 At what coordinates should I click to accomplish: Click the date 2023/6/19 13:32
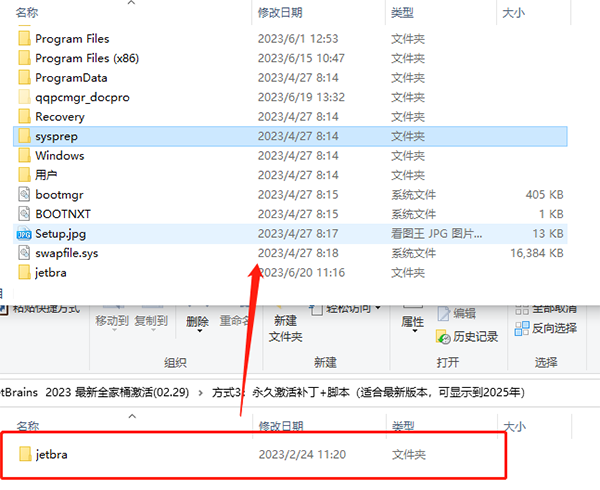point(301,97)
